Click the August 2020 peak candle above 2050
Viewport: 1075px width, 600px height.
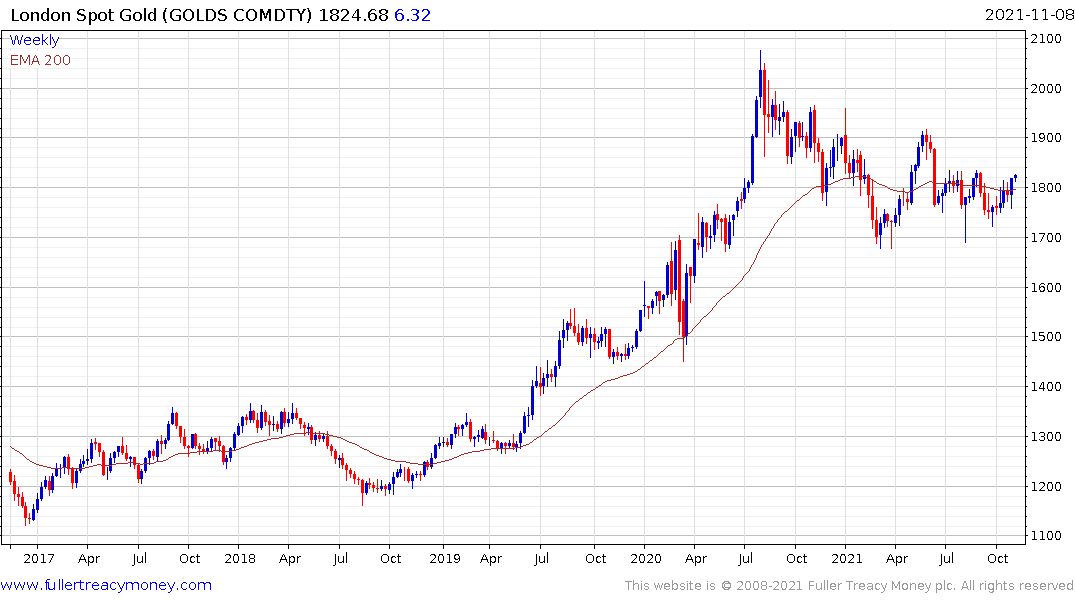click(x=760, y=75)
